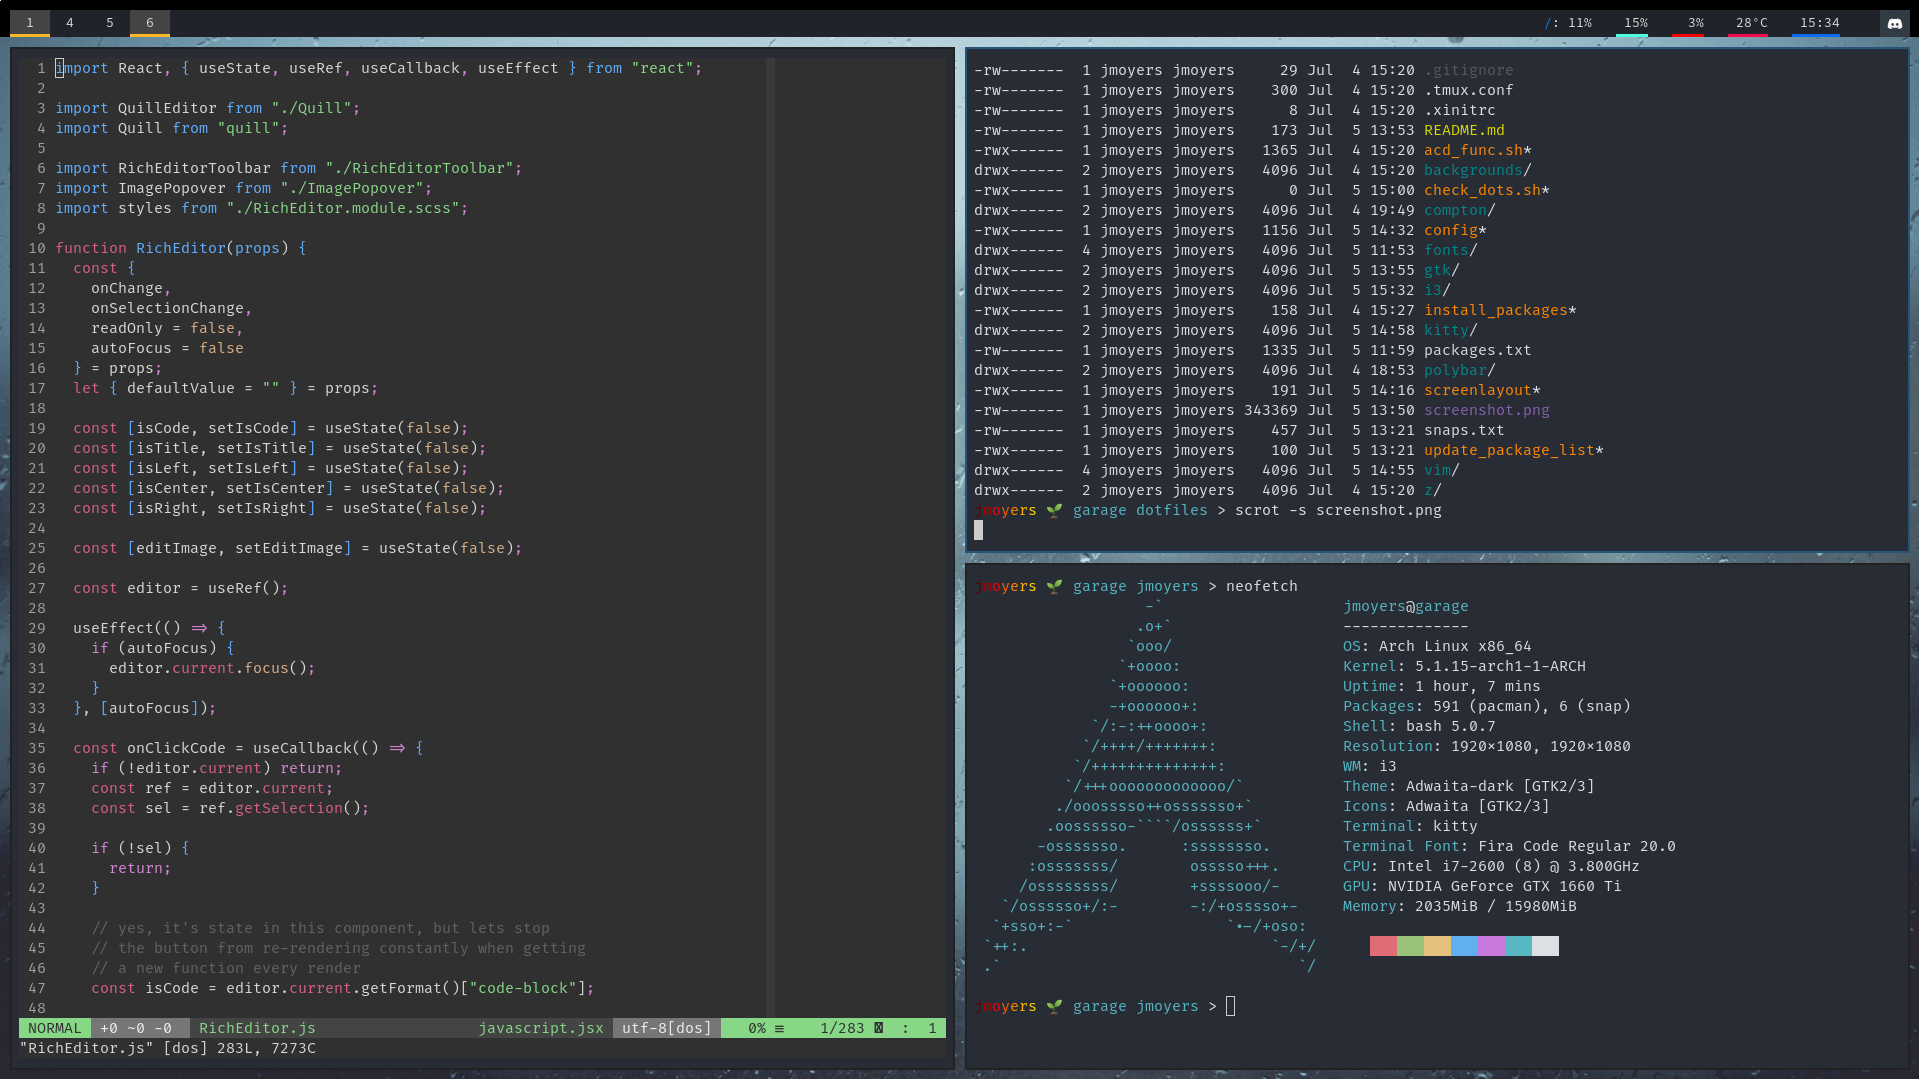This screenshot has height=1079, width=1919.
Task: Click the git changes +0 ~0 -0 indicator
Action: pyautogui.click(x=136, y=1028)
